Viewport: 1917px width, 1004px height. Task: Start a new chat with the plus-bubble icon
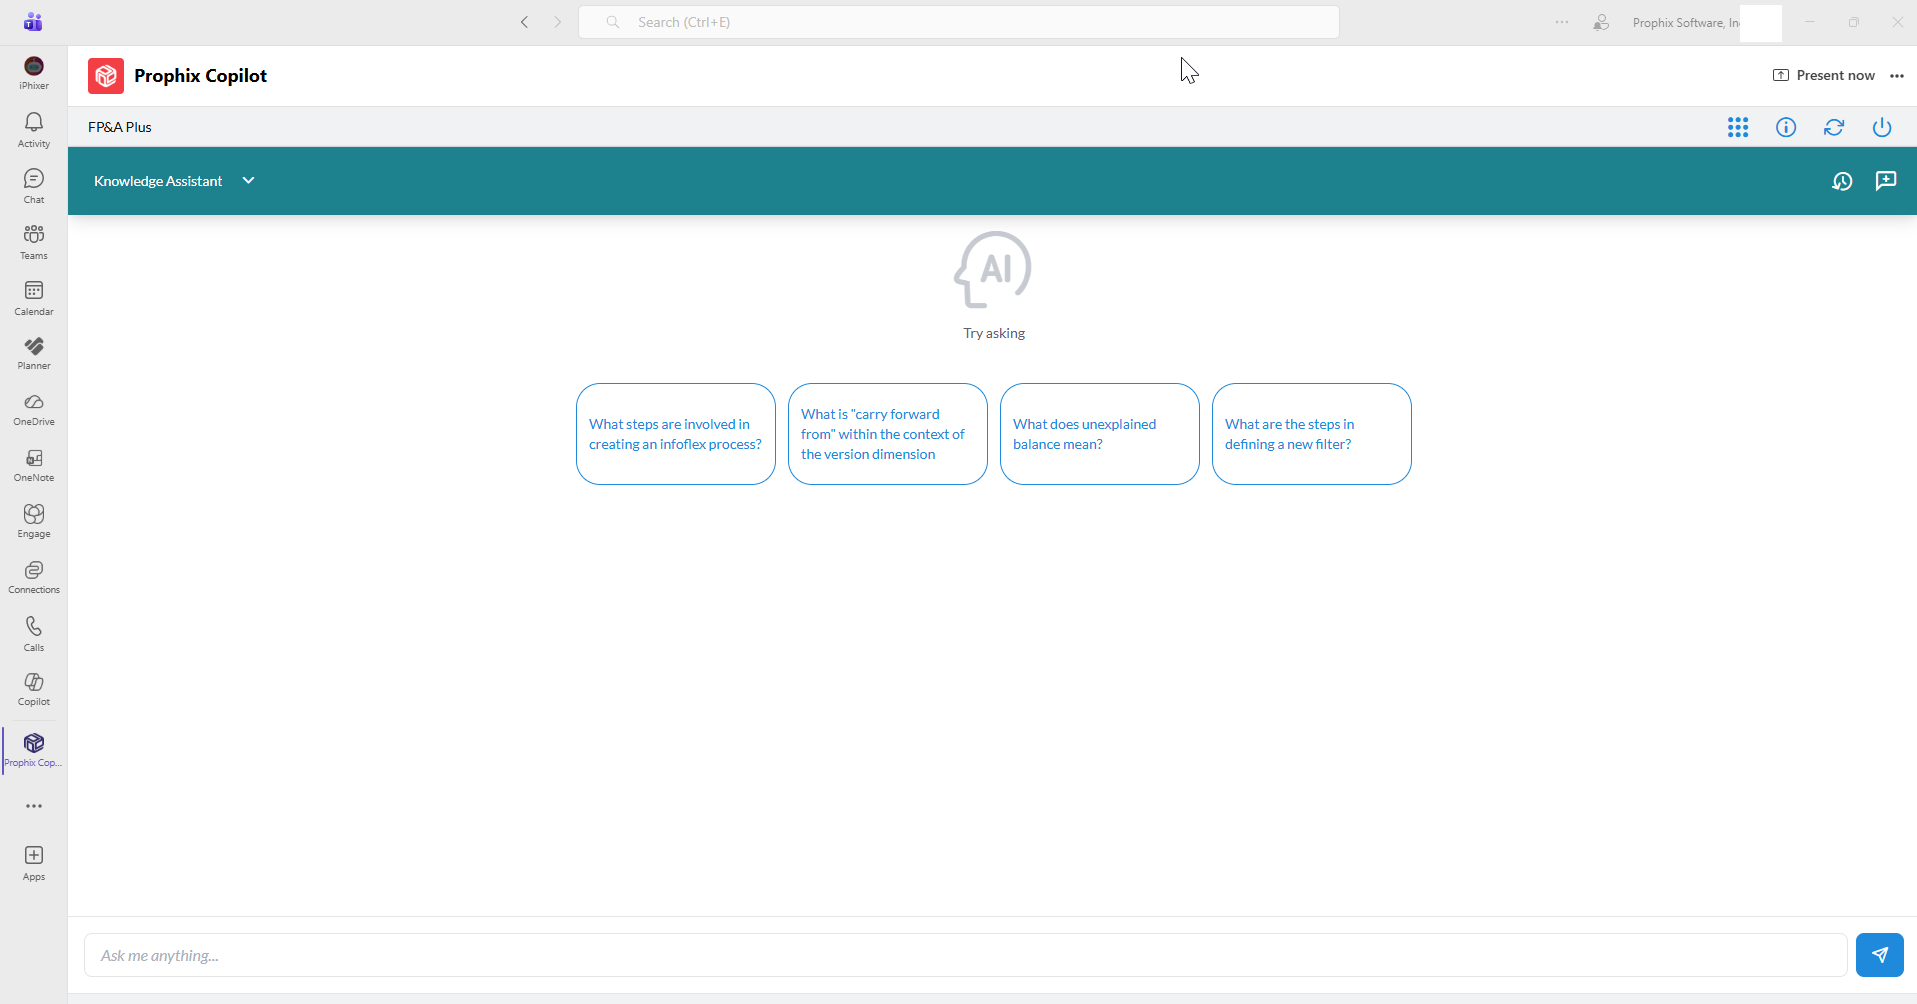point(1885,181)
